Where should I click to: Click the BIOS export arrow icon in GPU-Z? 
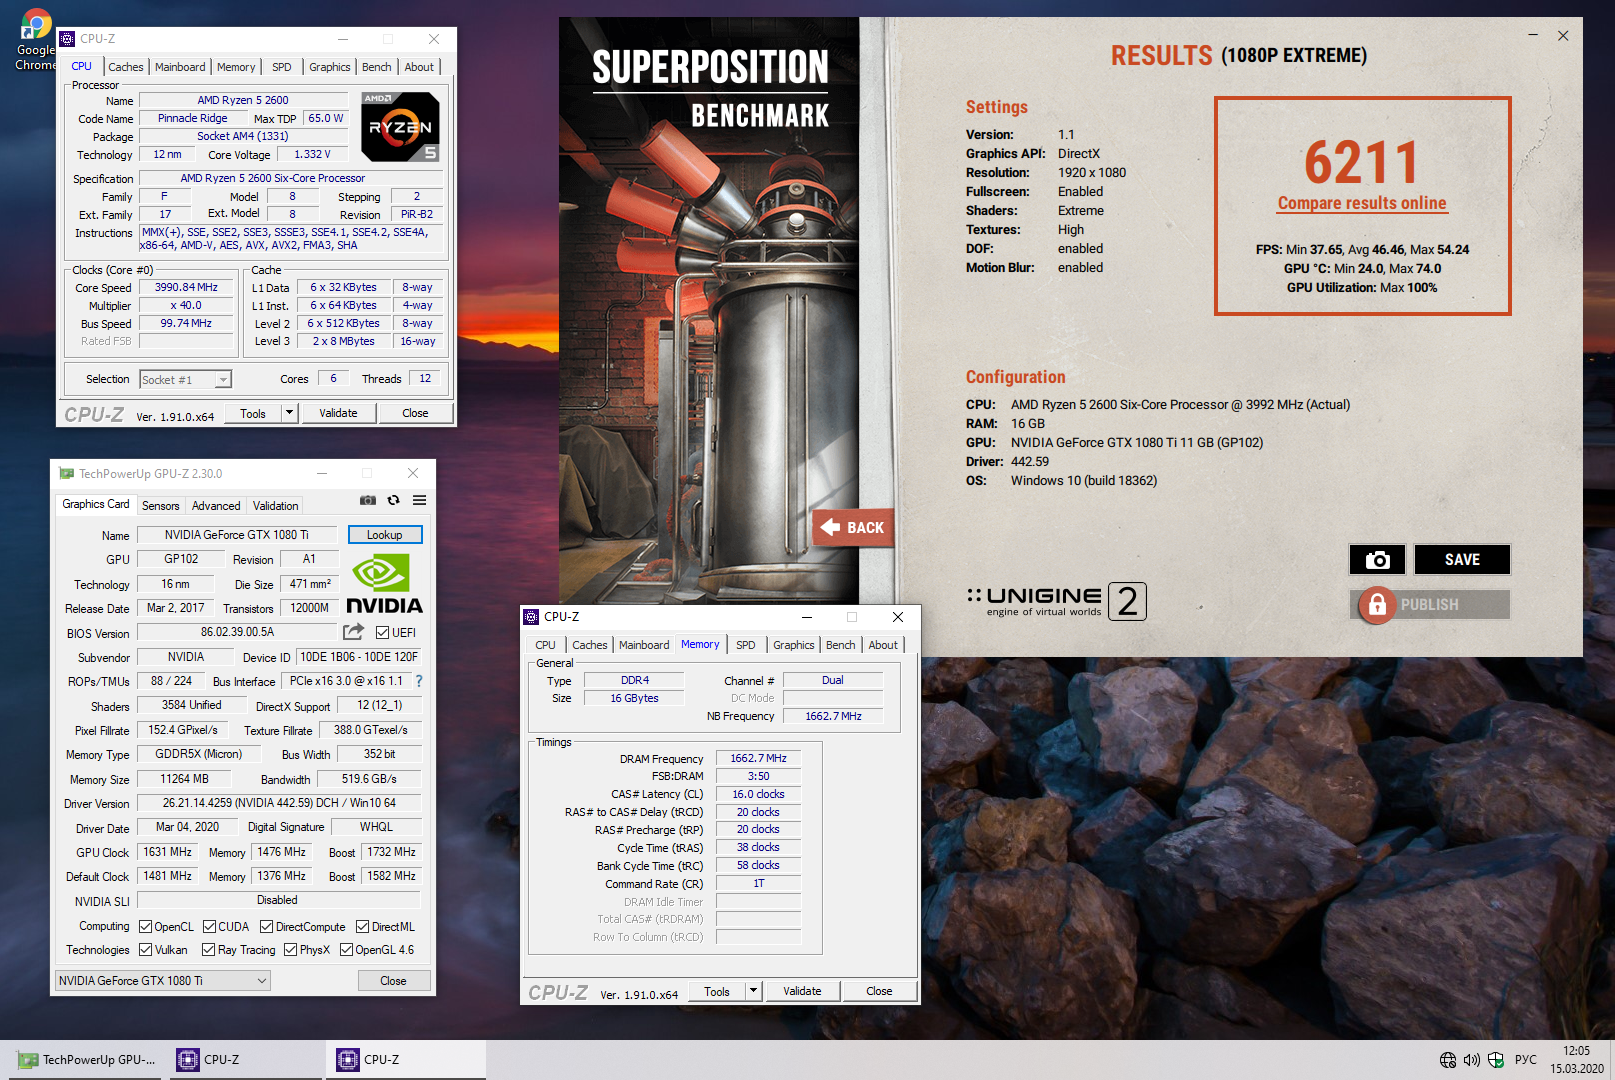pos(353,632)
